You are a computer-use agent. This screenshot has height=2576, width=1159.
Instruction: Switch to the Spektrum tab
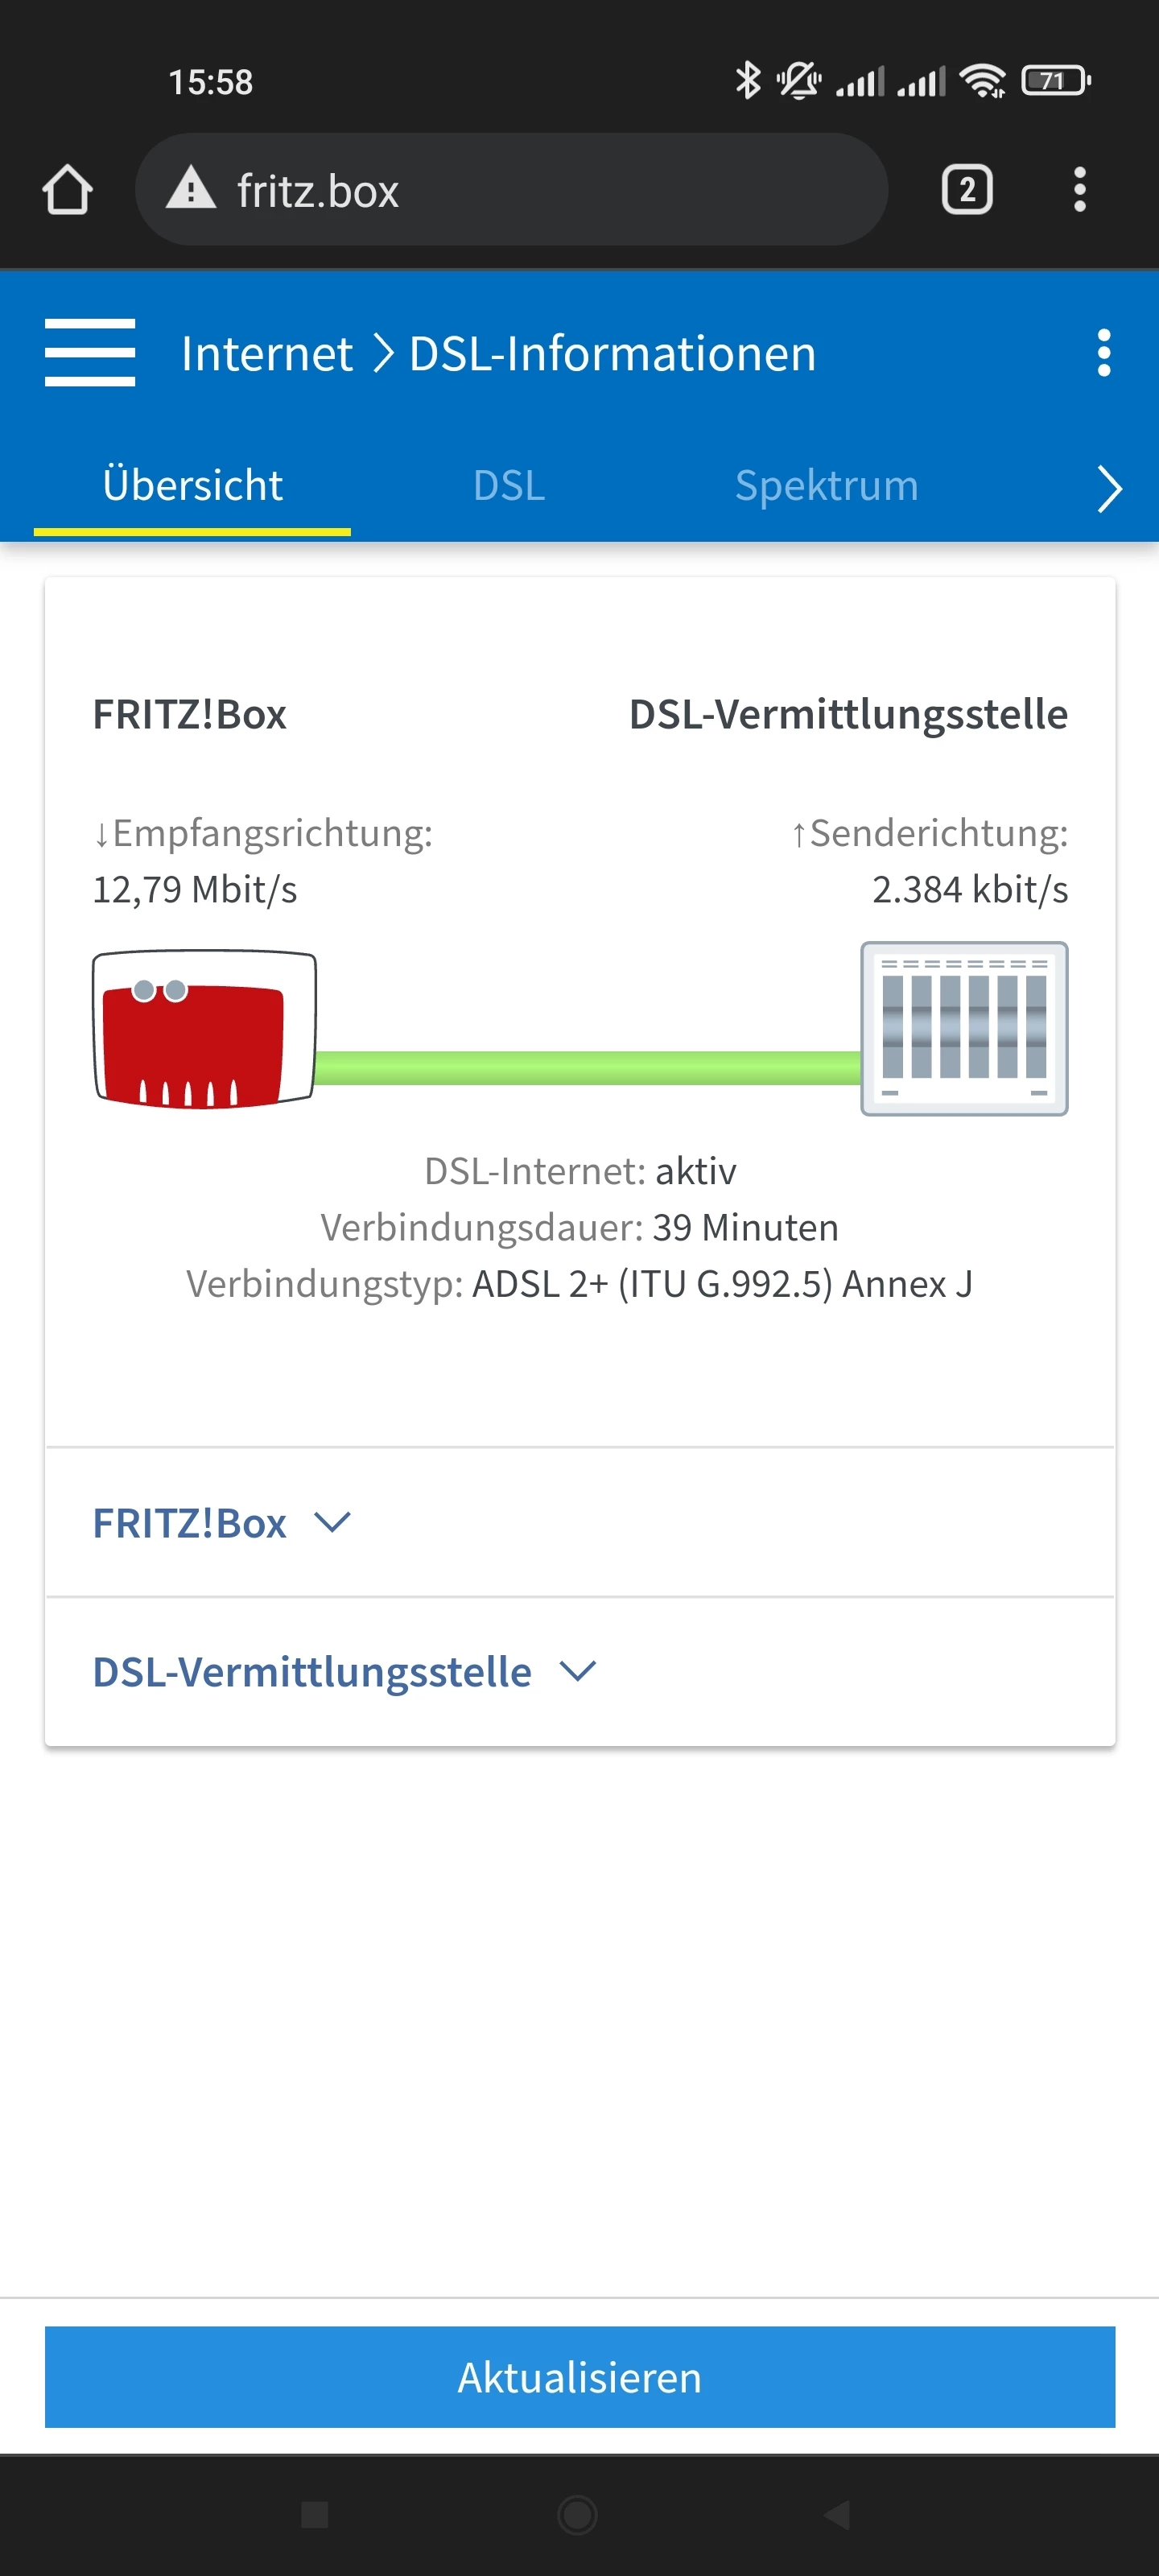click(826, 486)
